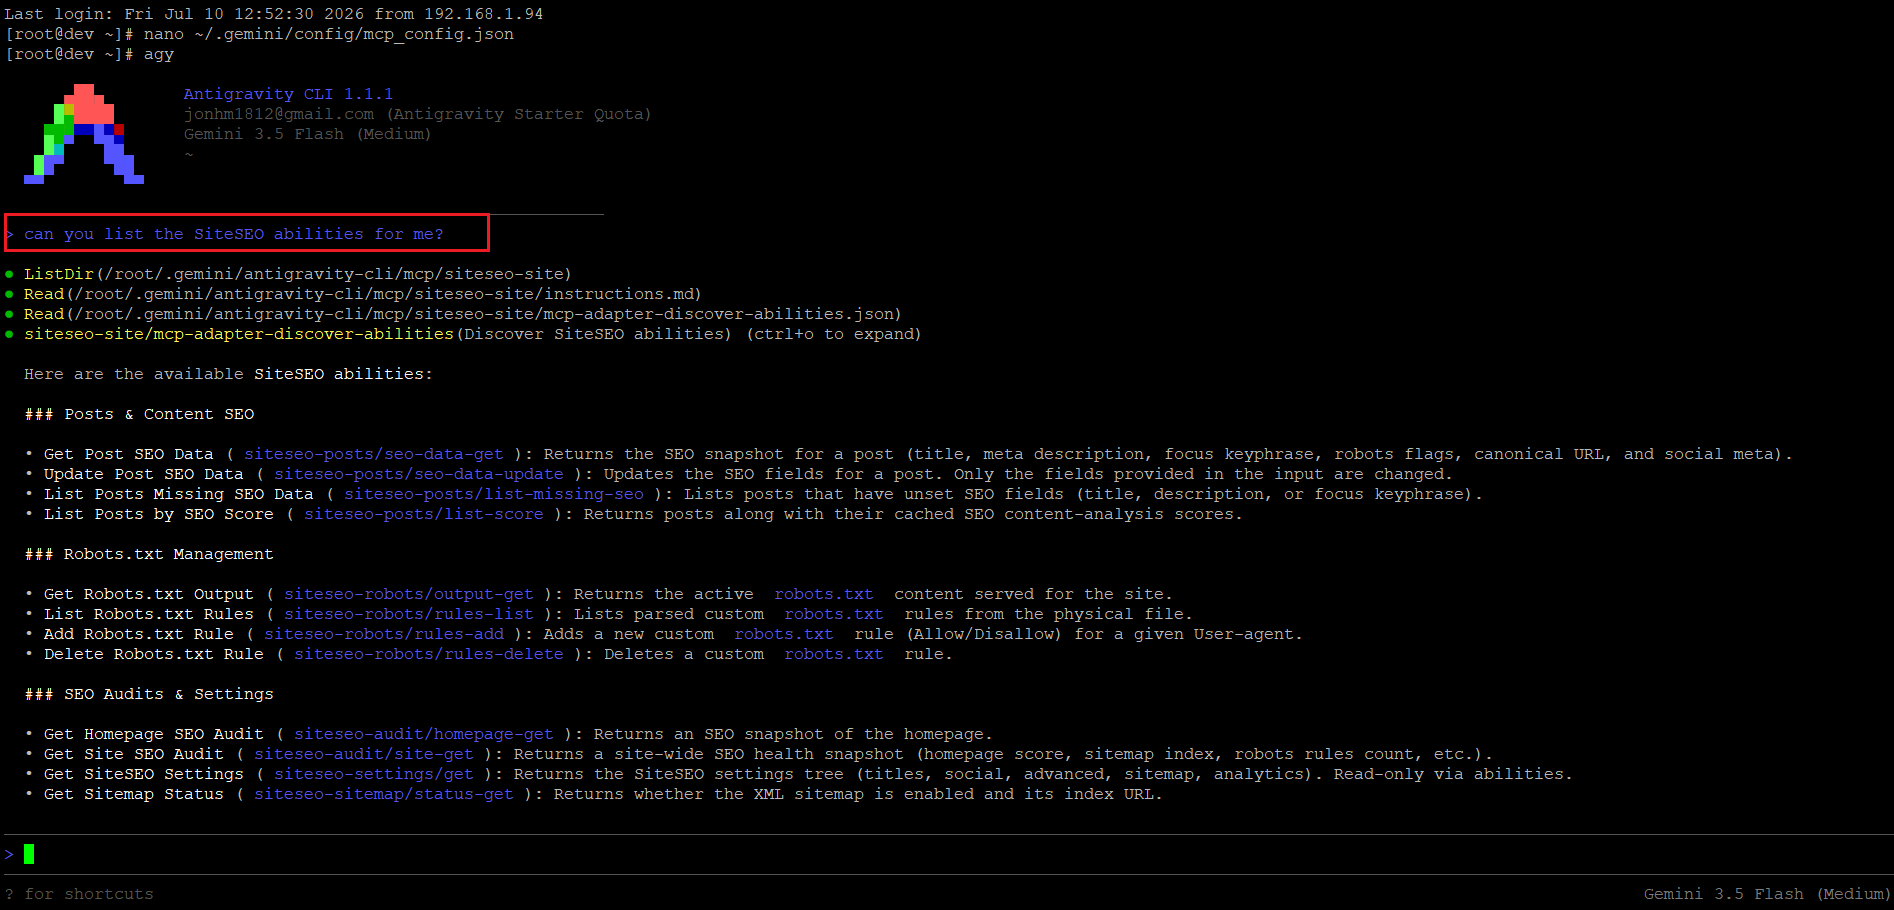Open the siteseo-audit/homepage-get link
1894x910 pixels.
click(x=424, y=734)
